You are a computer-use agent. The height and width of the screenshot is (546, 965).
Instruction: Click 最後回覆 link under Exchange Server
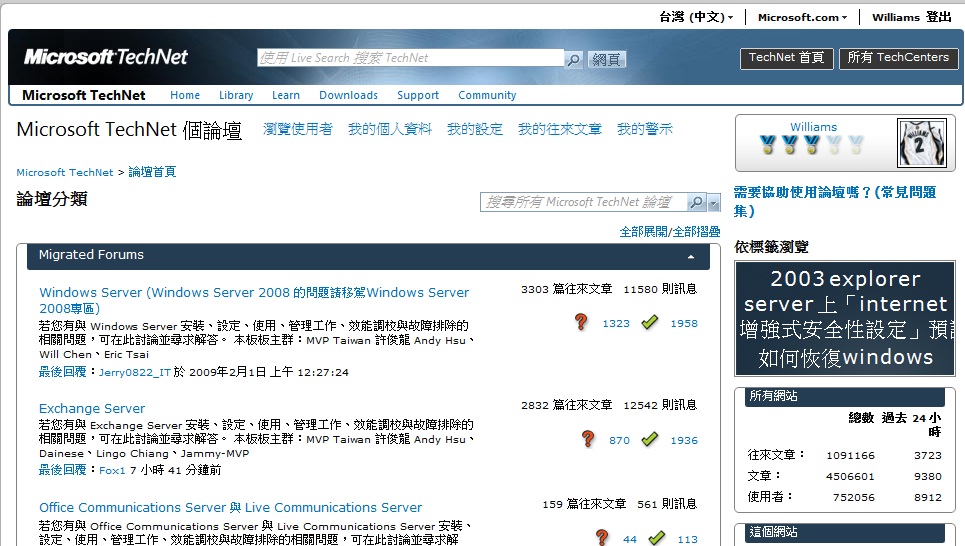(62, 470)
